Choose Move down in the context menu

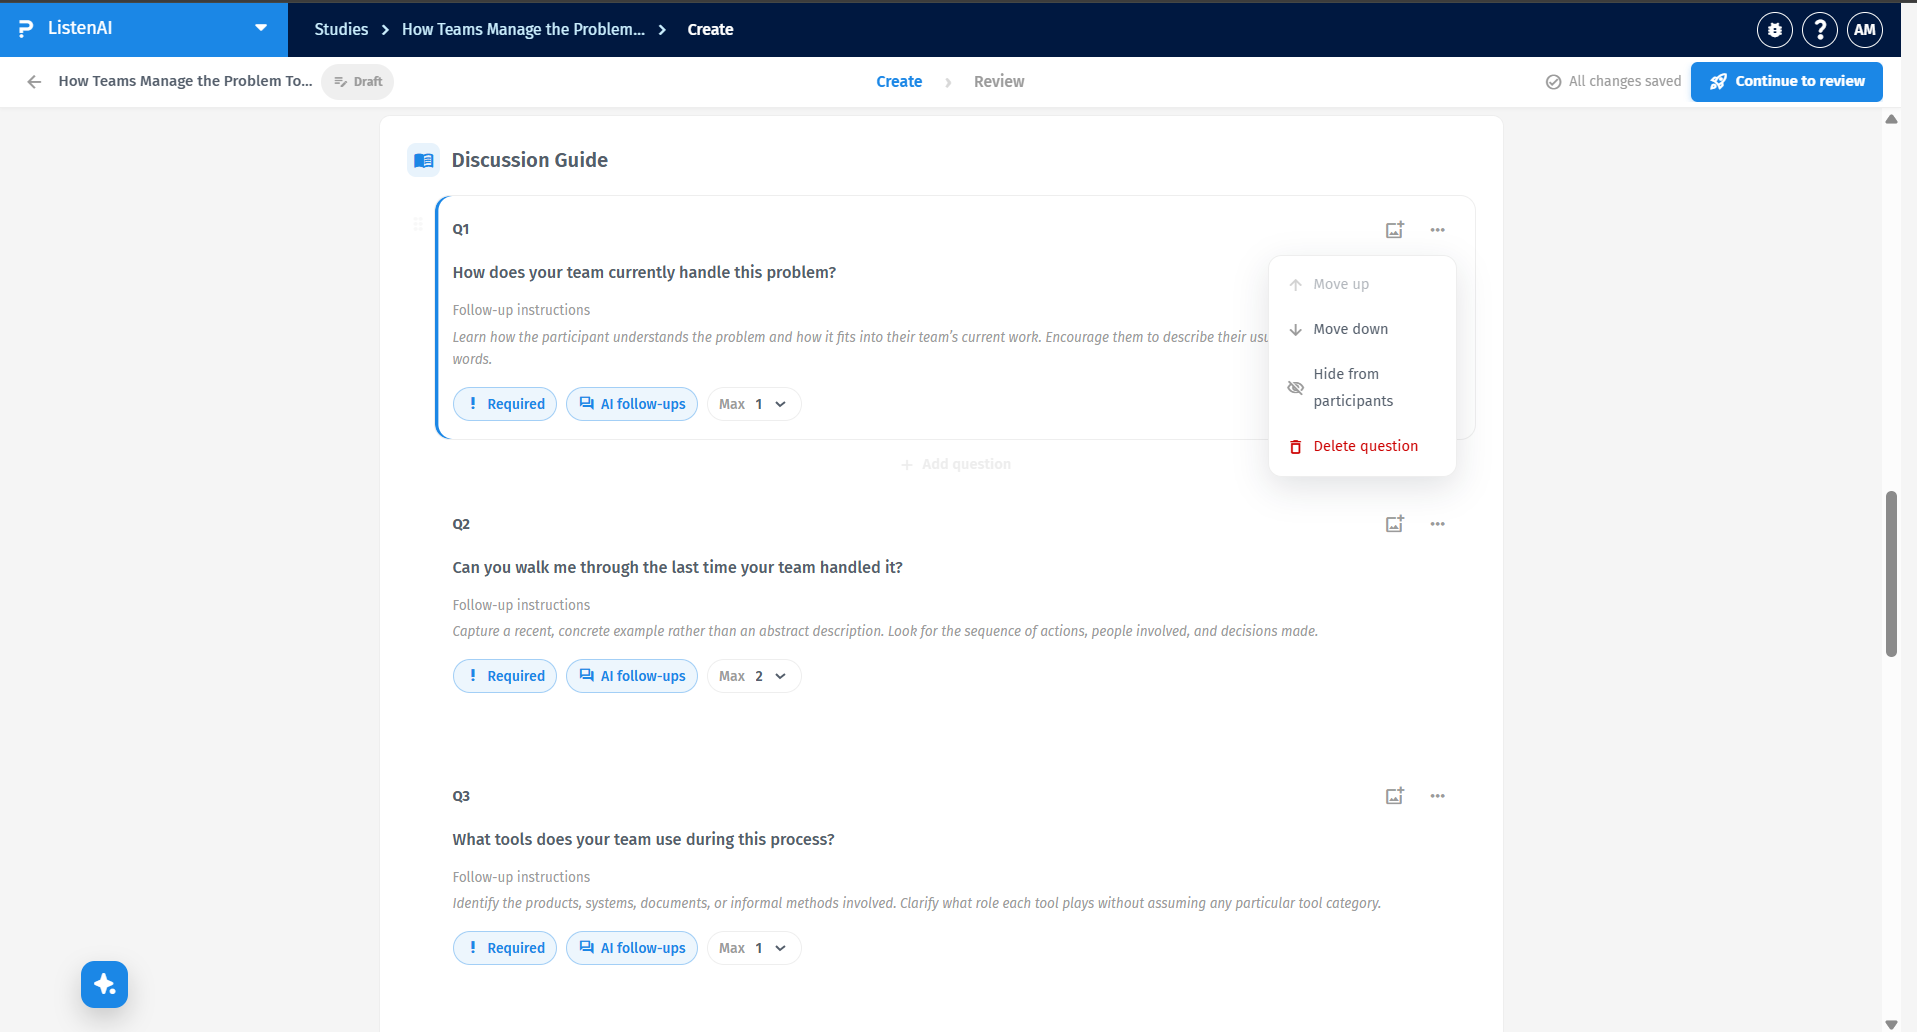(1362, 329)
